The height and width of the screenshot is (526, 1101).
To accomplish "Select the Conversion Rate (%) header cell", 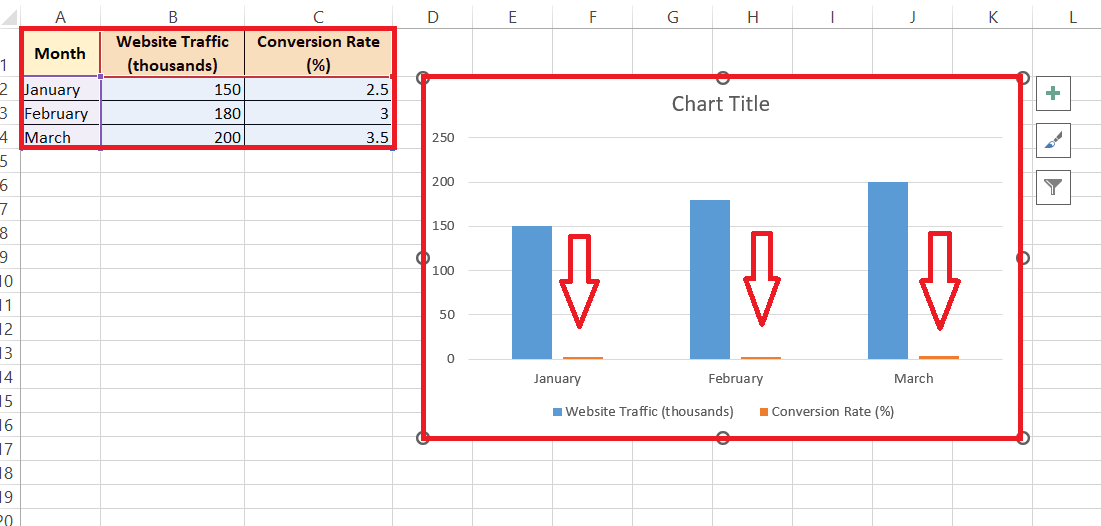I will 318,53.
